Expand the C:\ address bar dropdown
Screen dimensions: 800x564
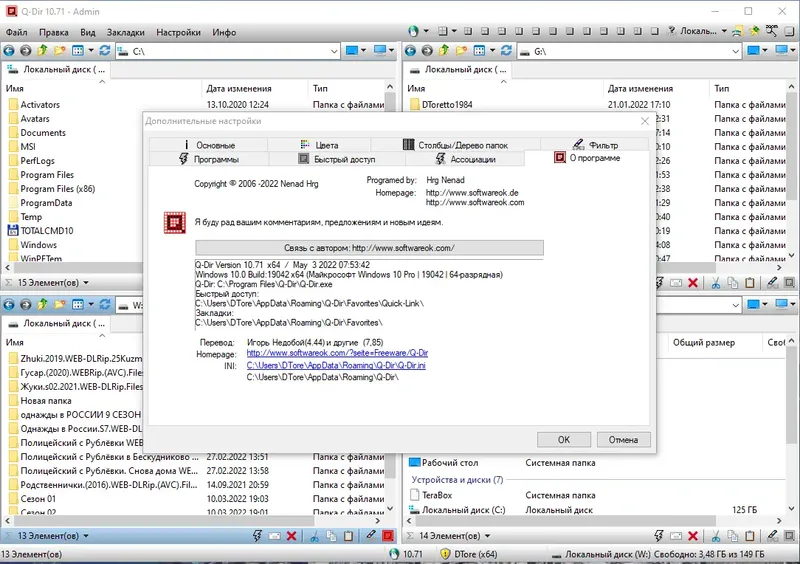point(334,51)
